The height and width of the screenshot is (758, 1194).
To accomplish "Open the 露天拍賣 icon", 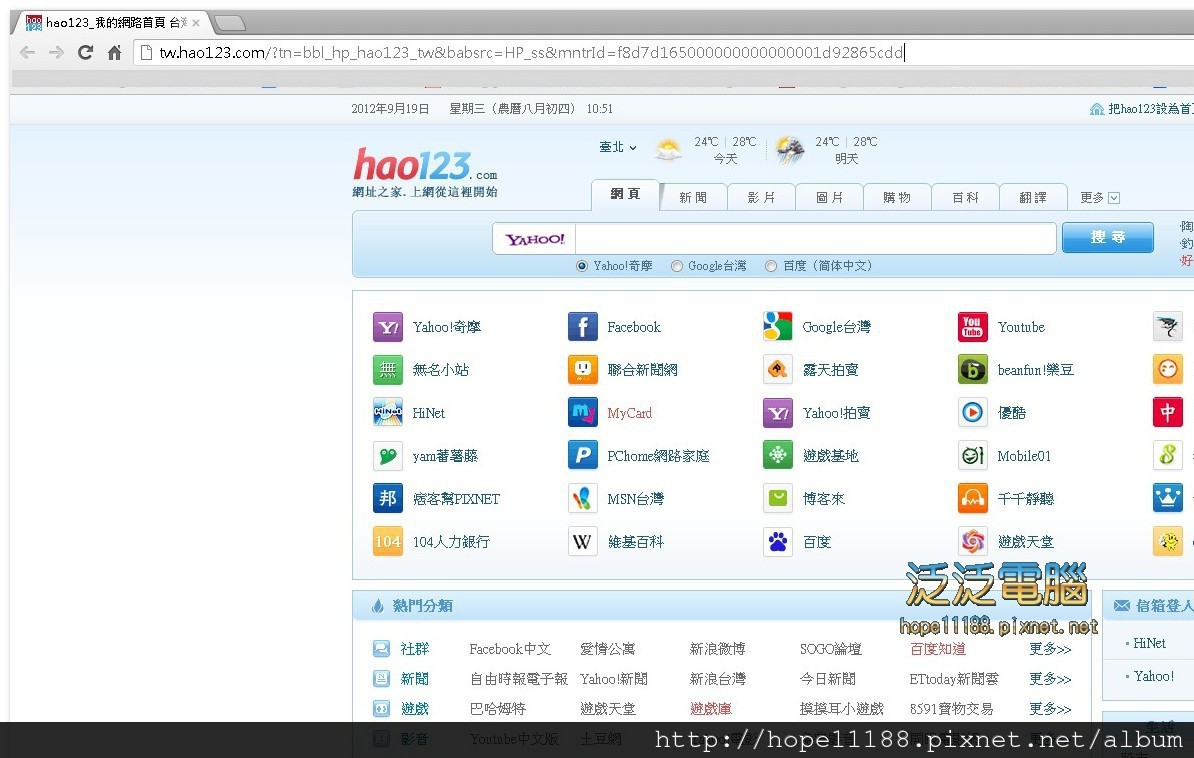I will coord(777,369).
